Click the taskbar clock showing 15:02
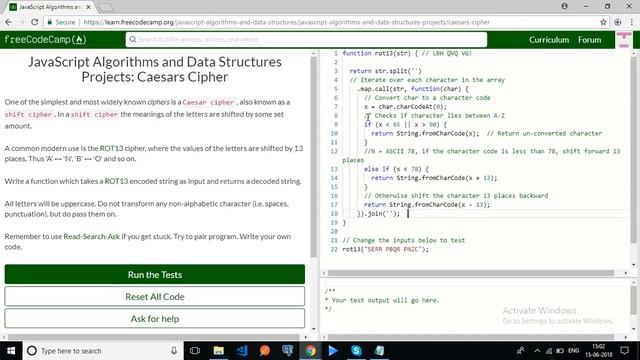Viewport: 640px width, 360px height. [x=598, y=351]
